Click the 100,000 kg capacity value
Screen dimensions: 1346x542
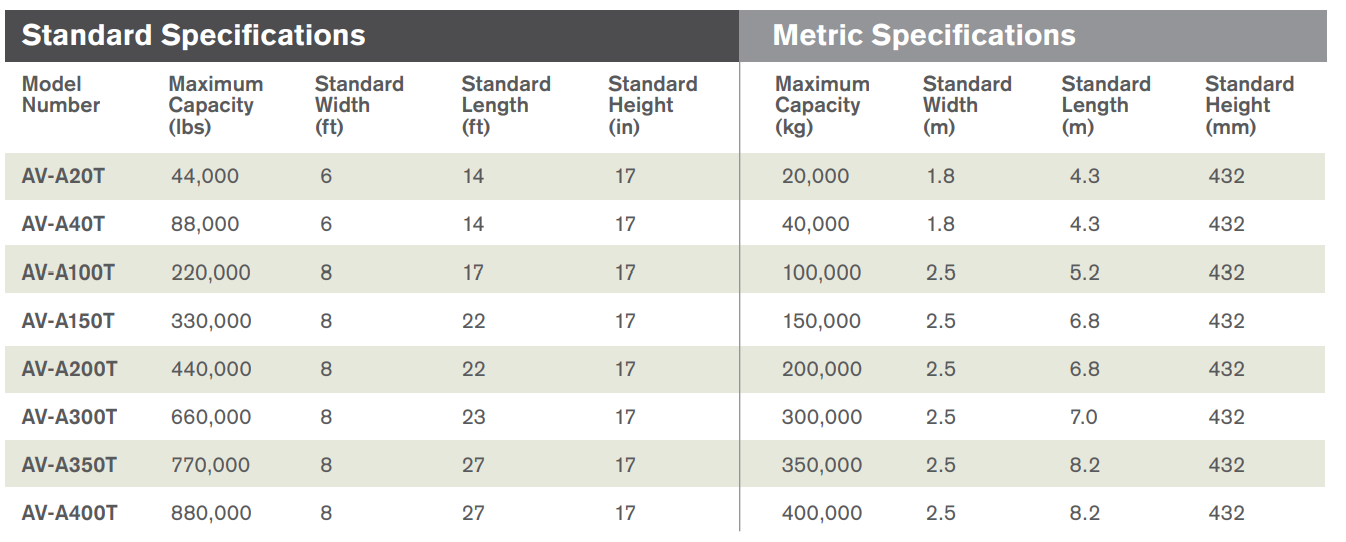point(822,272)
